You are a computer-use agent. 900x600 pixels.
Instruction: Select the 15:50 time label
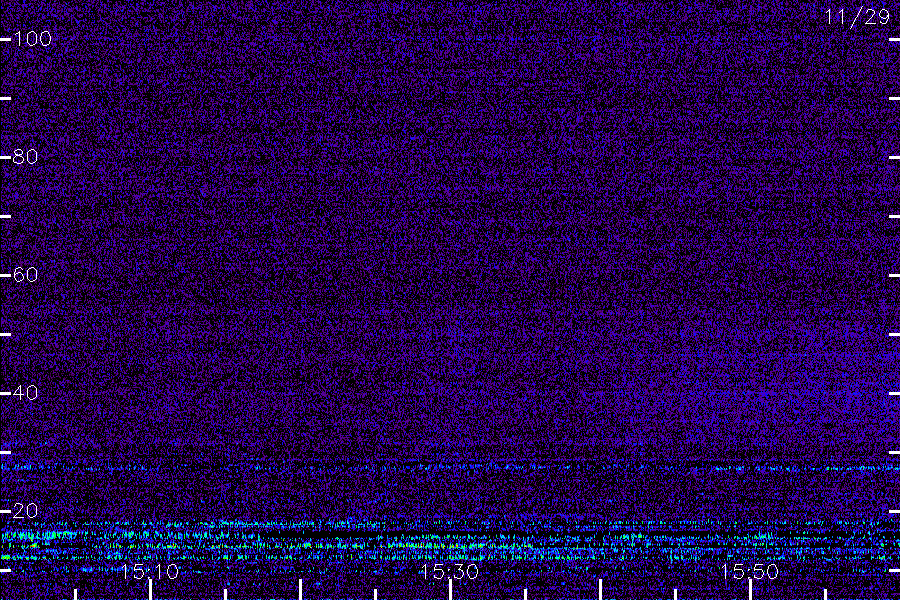click(750, 571)
